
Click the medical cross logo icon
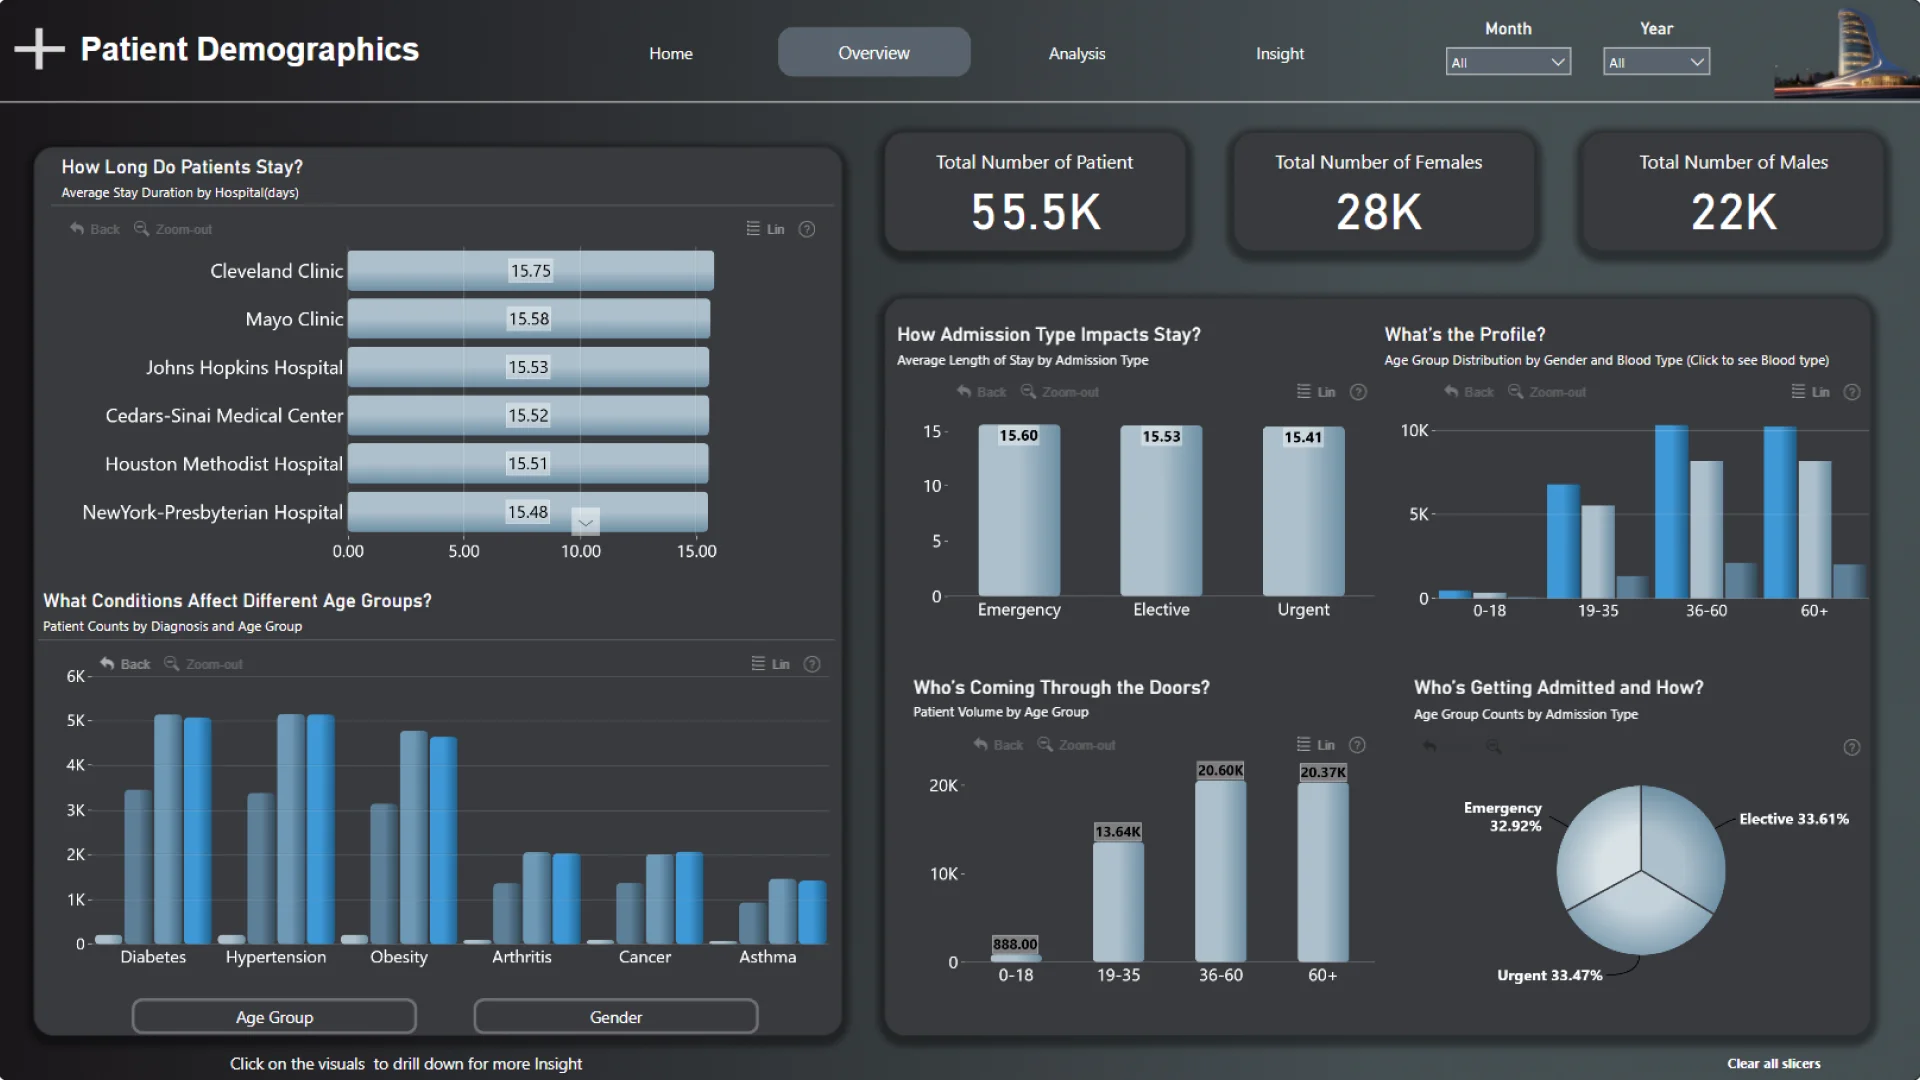39,49
